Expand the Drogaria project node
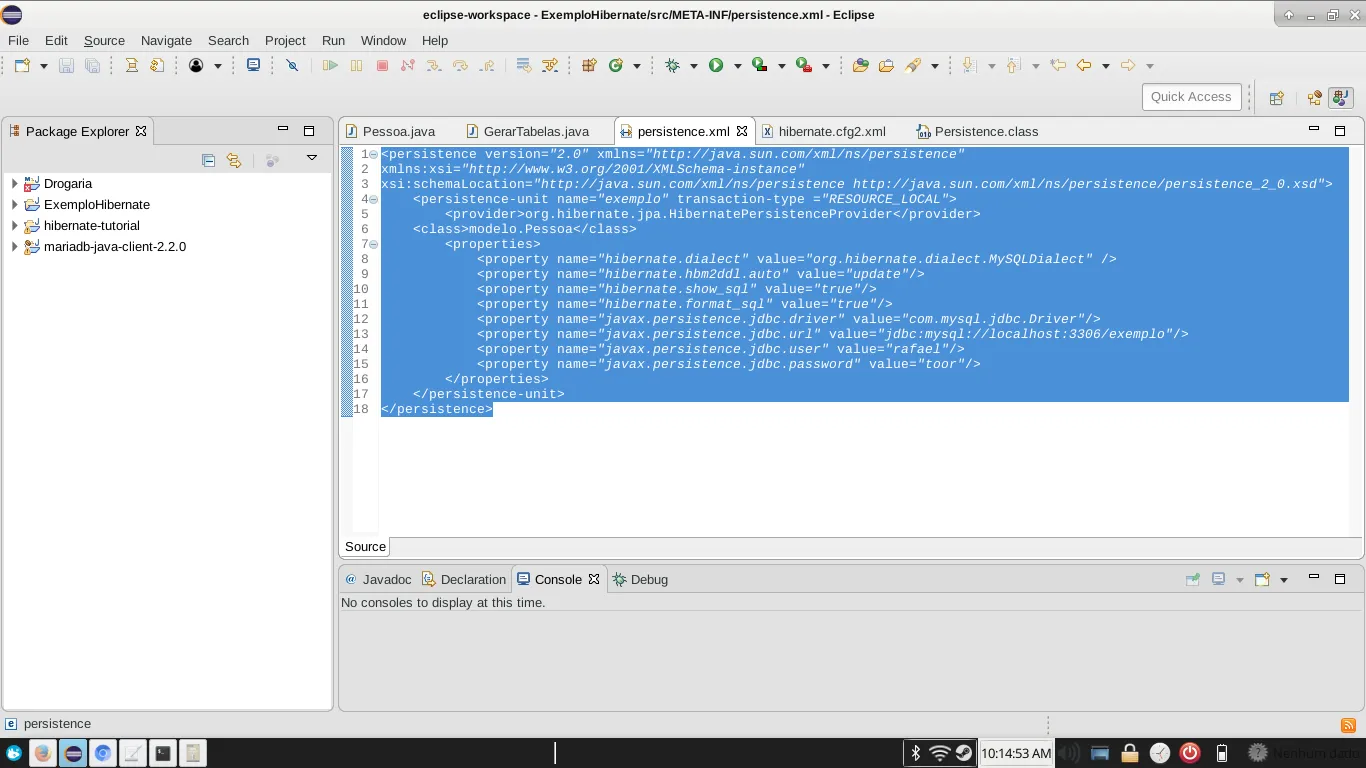Image resolution: width=1366 pixels, height=768 pixels. point(14,184)
